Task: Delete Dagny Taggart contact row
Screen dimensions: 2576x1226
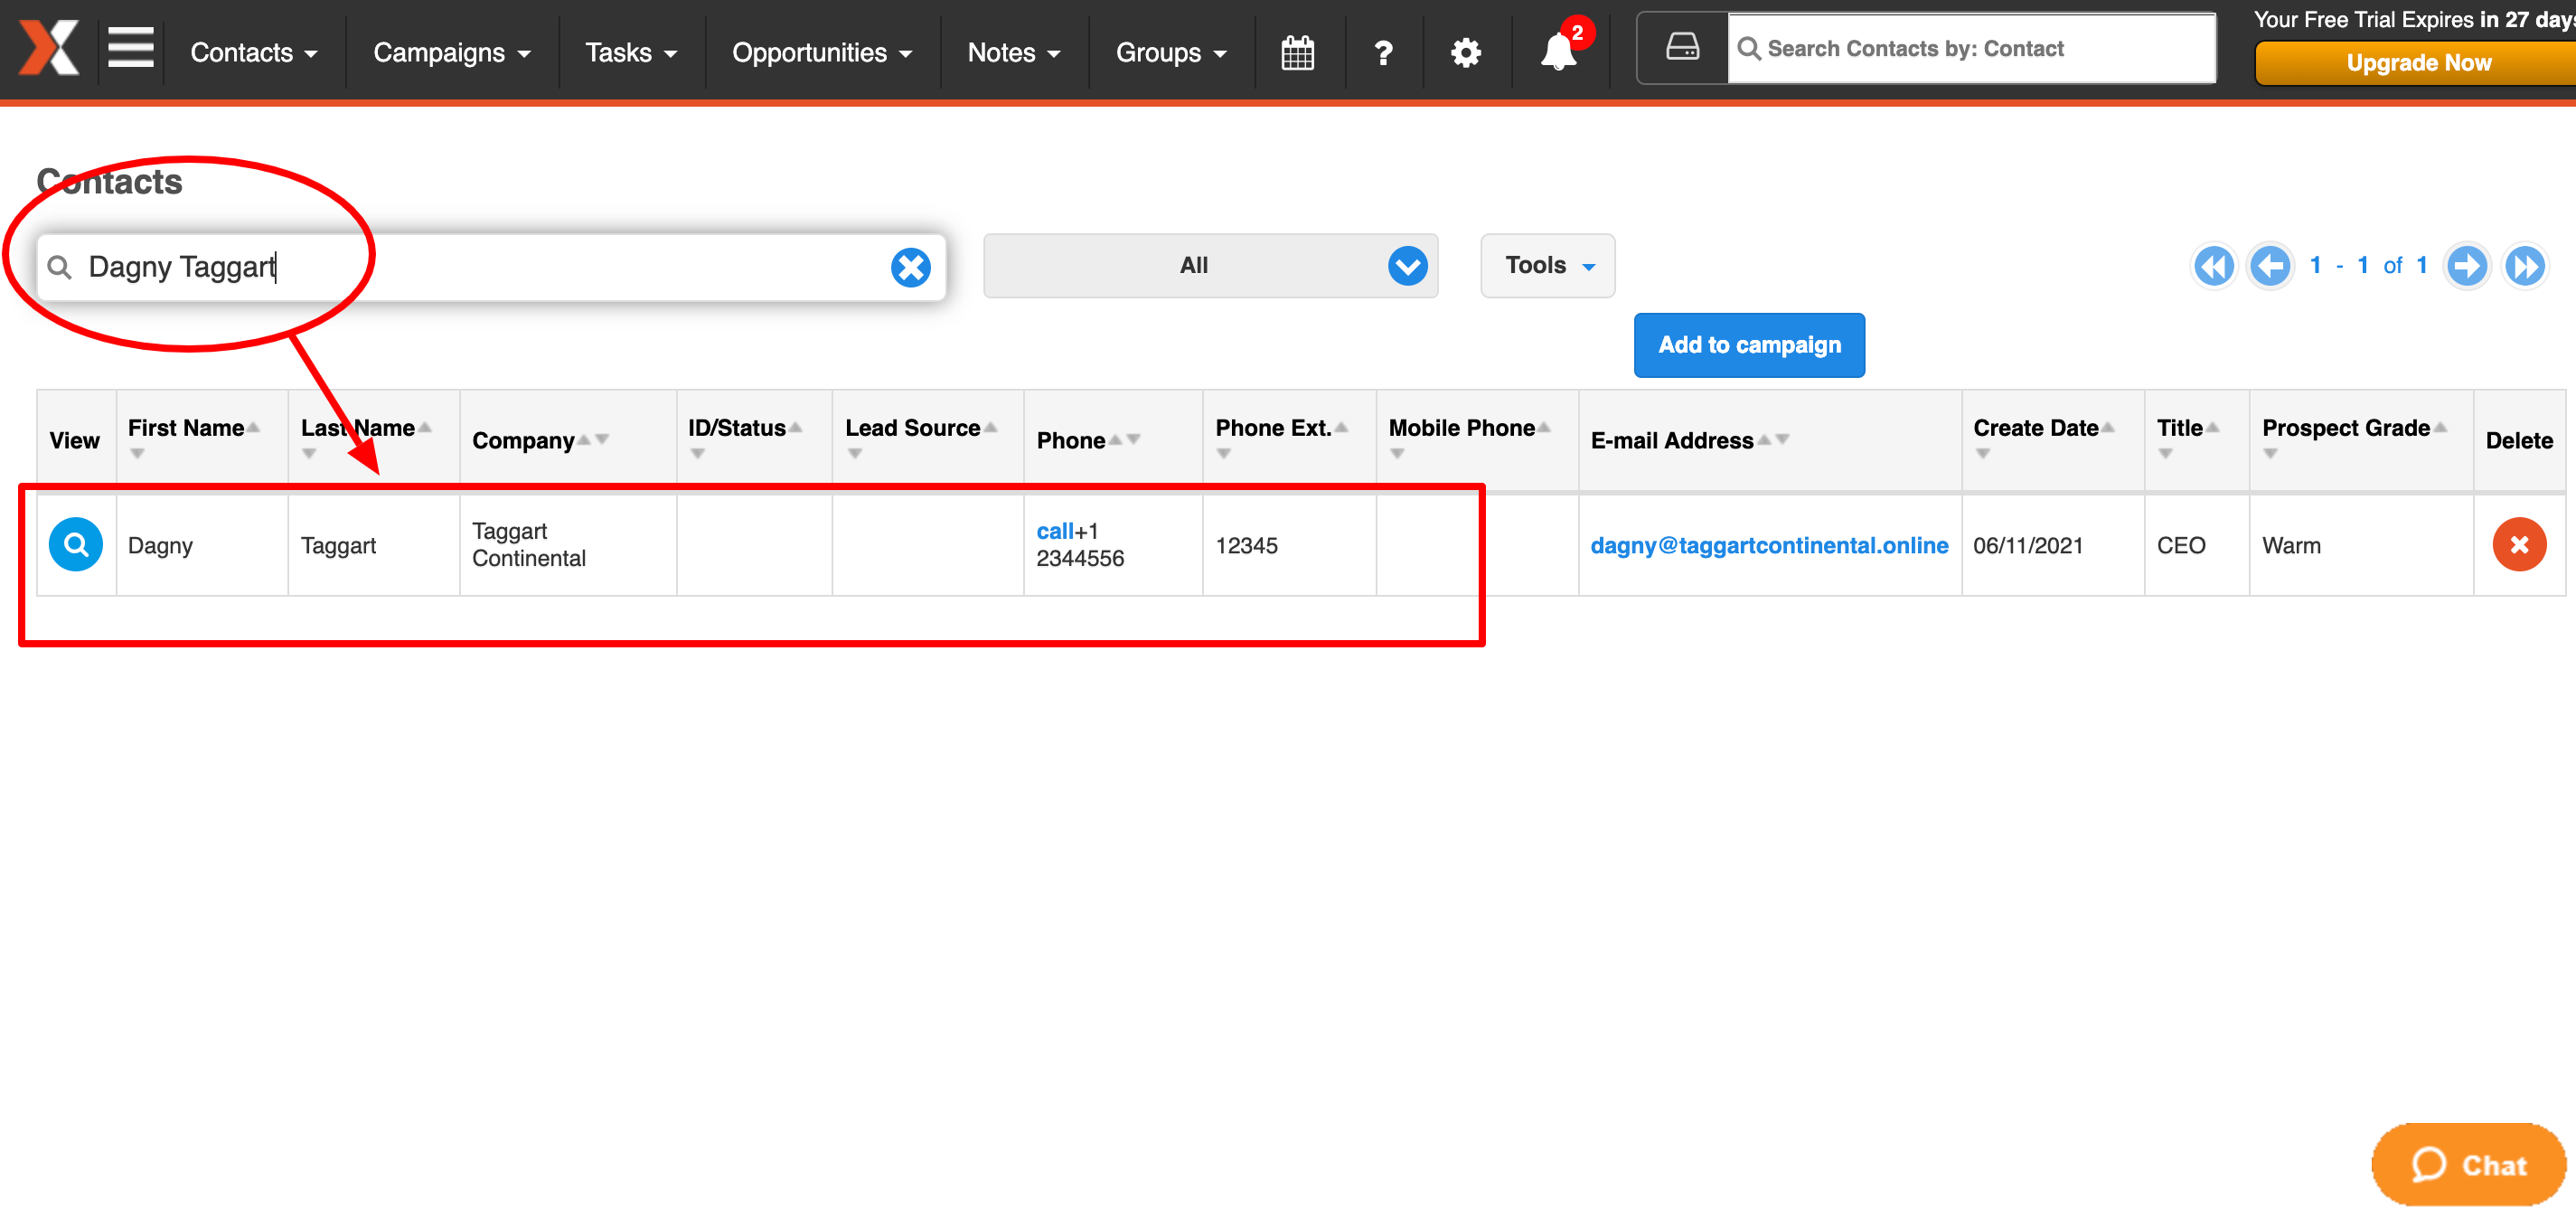Action: pyautogui.click(x=2518, y=544)
